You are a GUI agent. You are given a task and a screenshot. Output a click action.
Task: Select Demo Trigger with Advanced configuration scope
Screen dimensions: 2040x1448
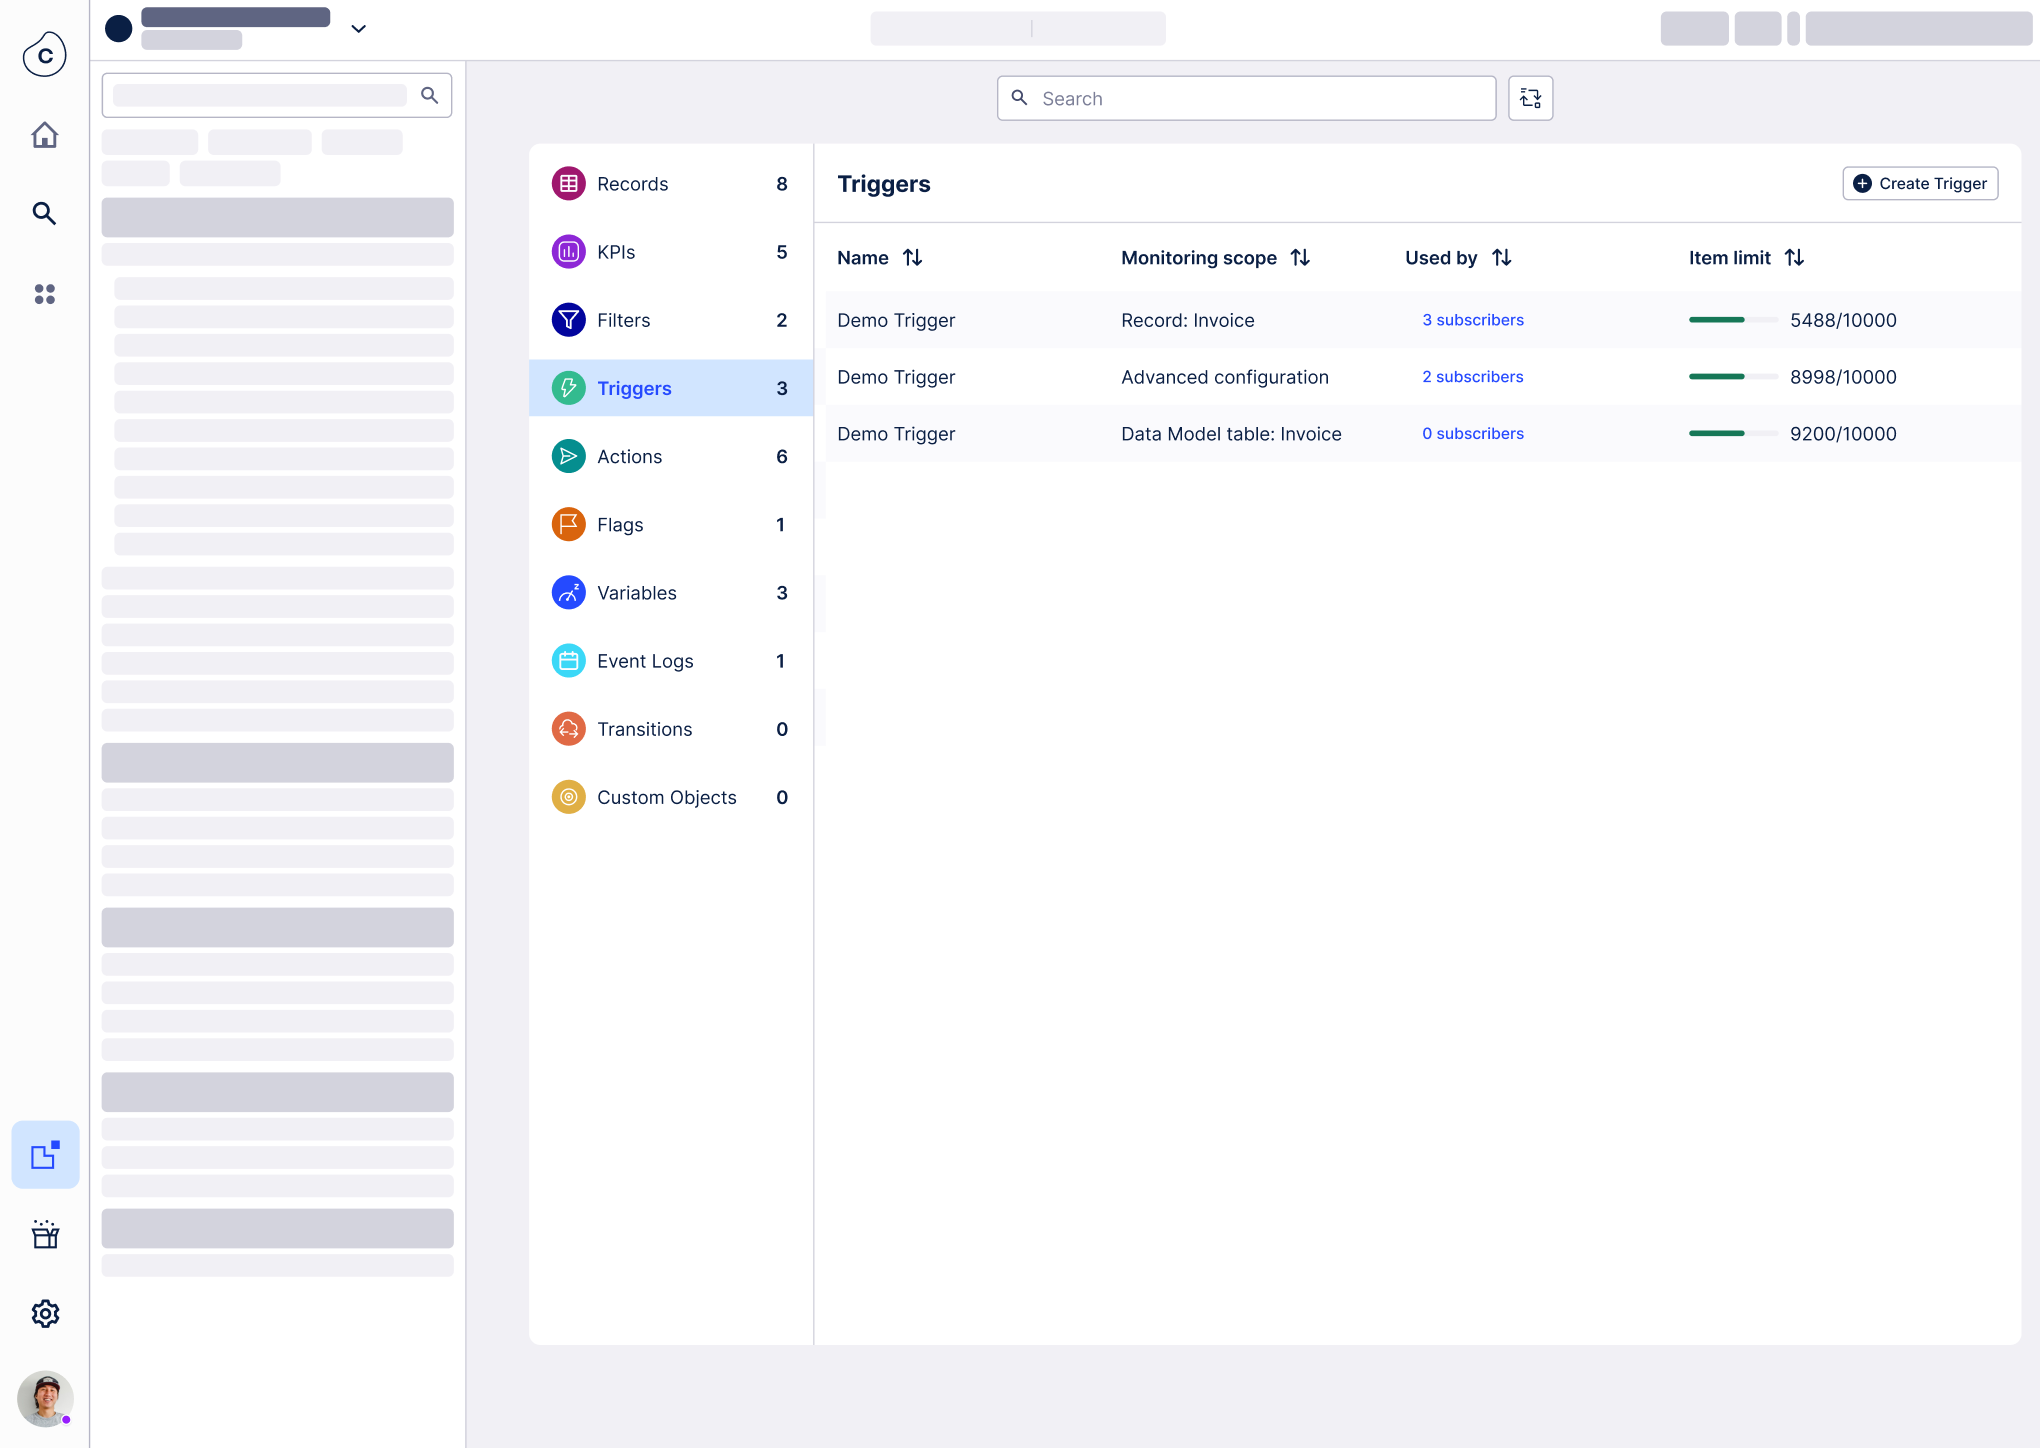click(x=896, y=377)
